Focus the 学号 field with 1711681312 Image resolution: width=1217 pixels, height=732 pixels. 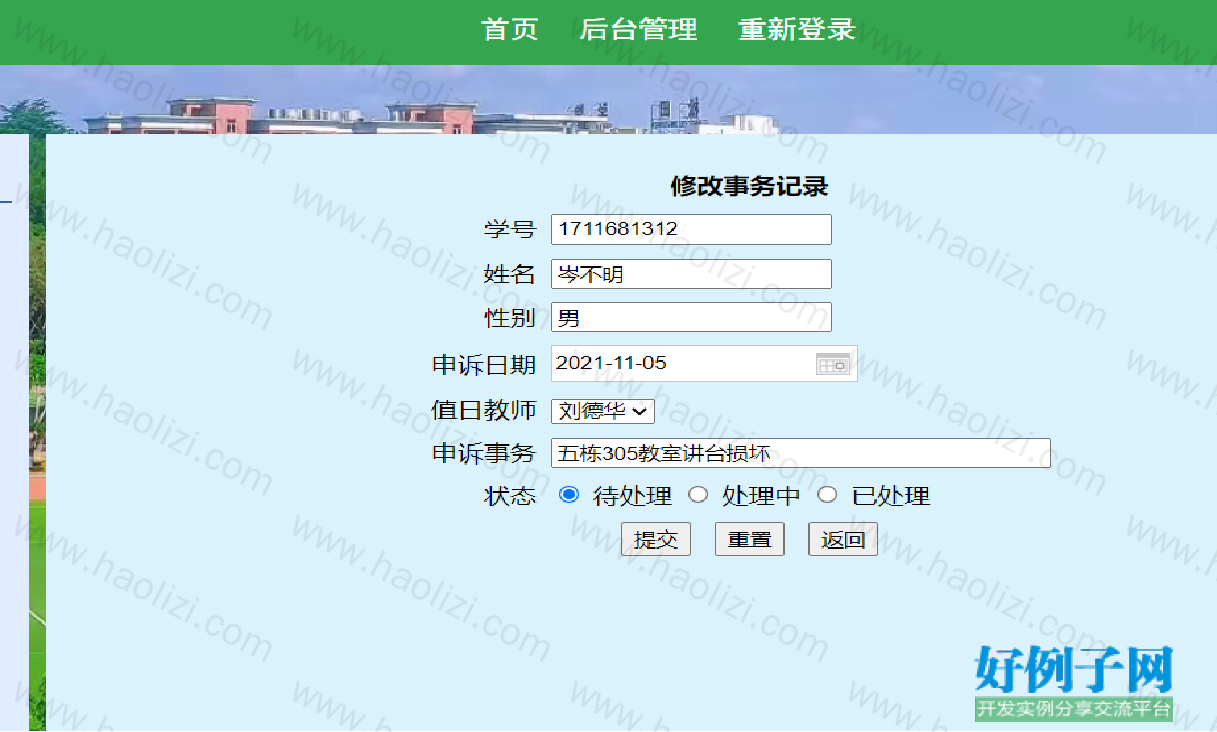tap(691, 229)
